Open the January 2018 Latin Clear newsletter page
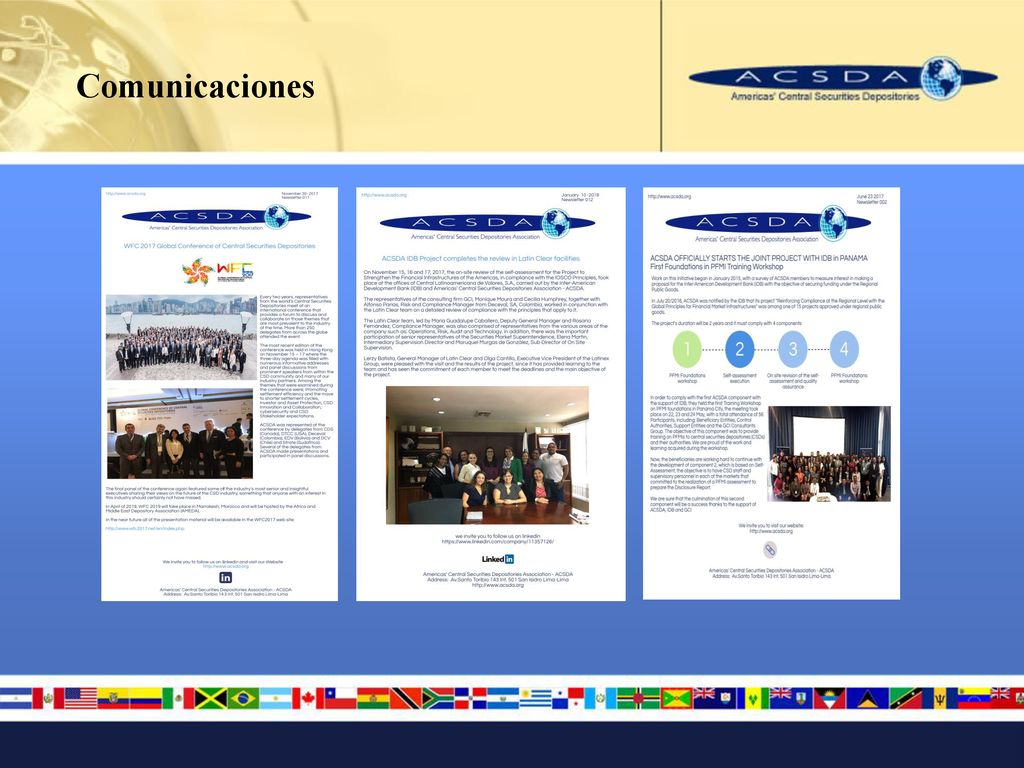 490,394
